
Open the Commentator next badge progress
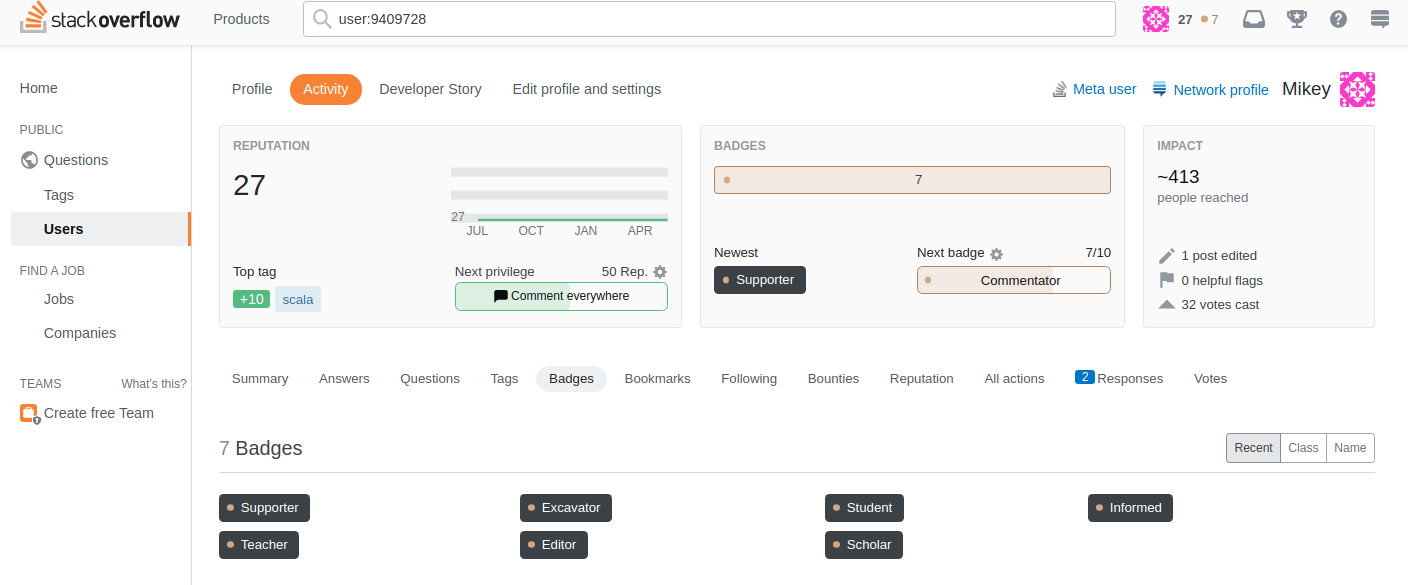[1013, 280]
